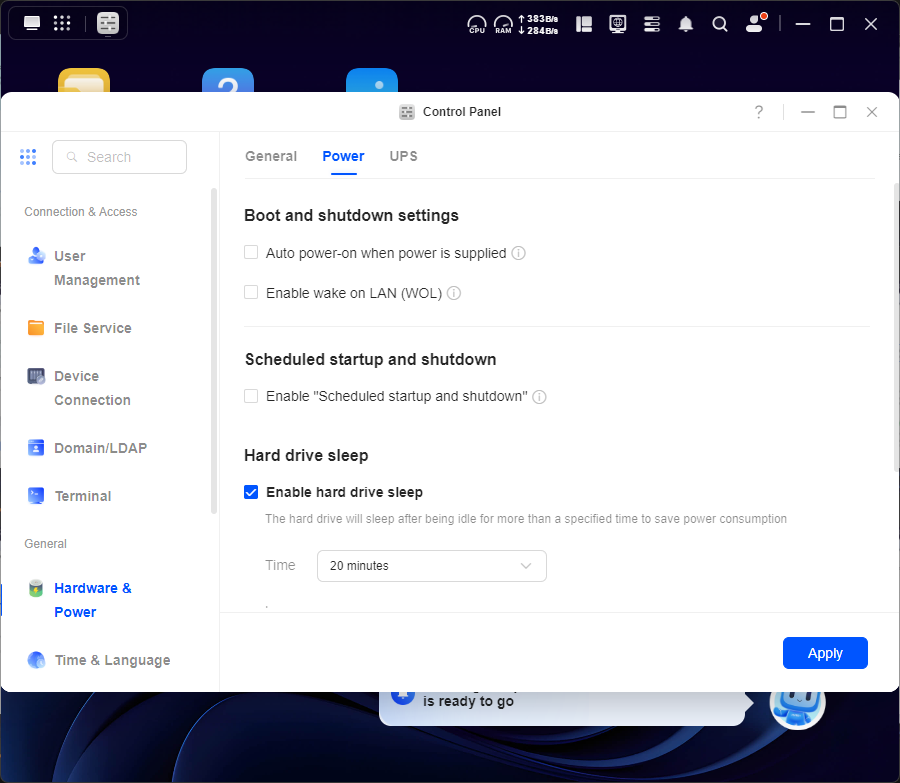The image size is (900, 783).
Task: Open Control Panel help question mark
Action: coord(759,112)
